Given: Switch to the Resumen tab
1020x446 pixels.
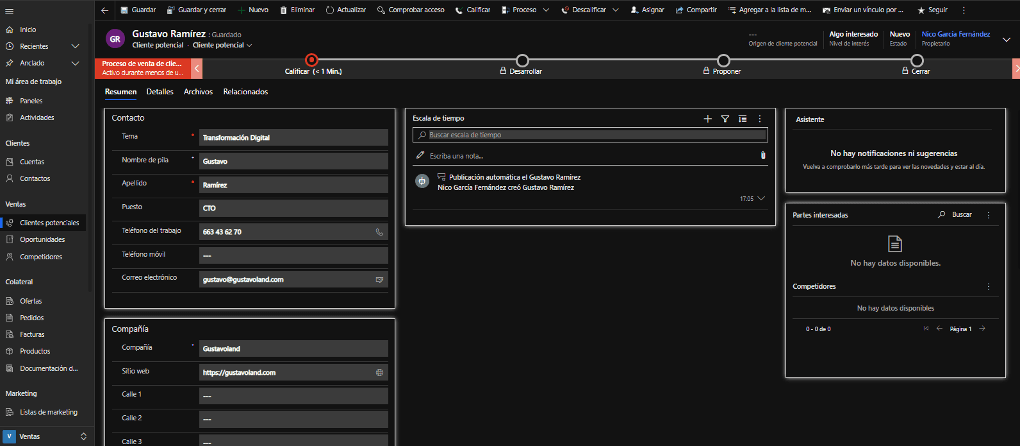Looking at the screenshot, I should click(120, 92).
